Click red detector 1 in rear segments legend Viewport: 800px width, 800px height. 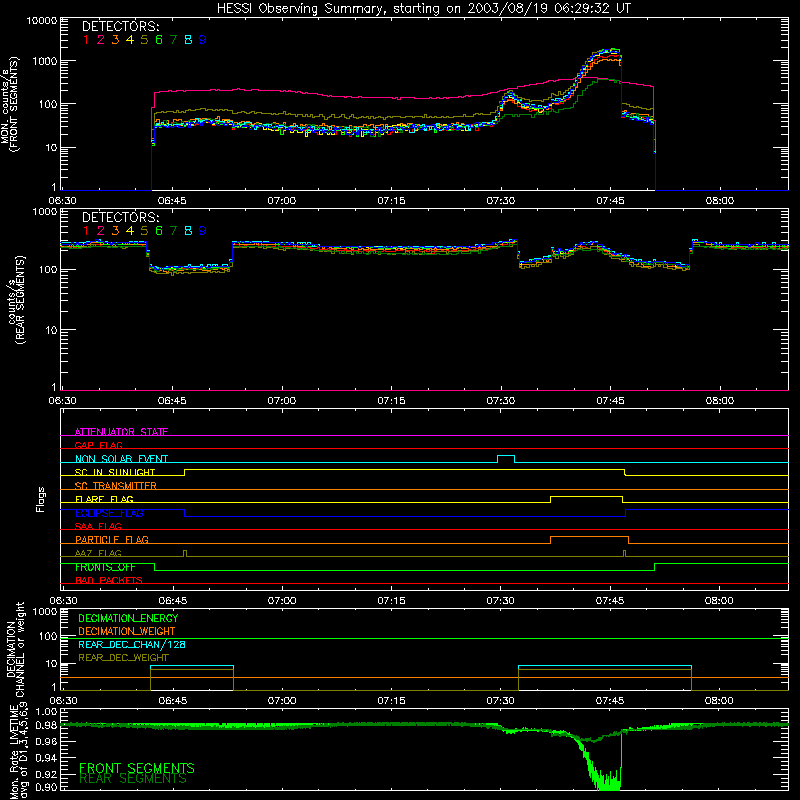coord(86,231)
